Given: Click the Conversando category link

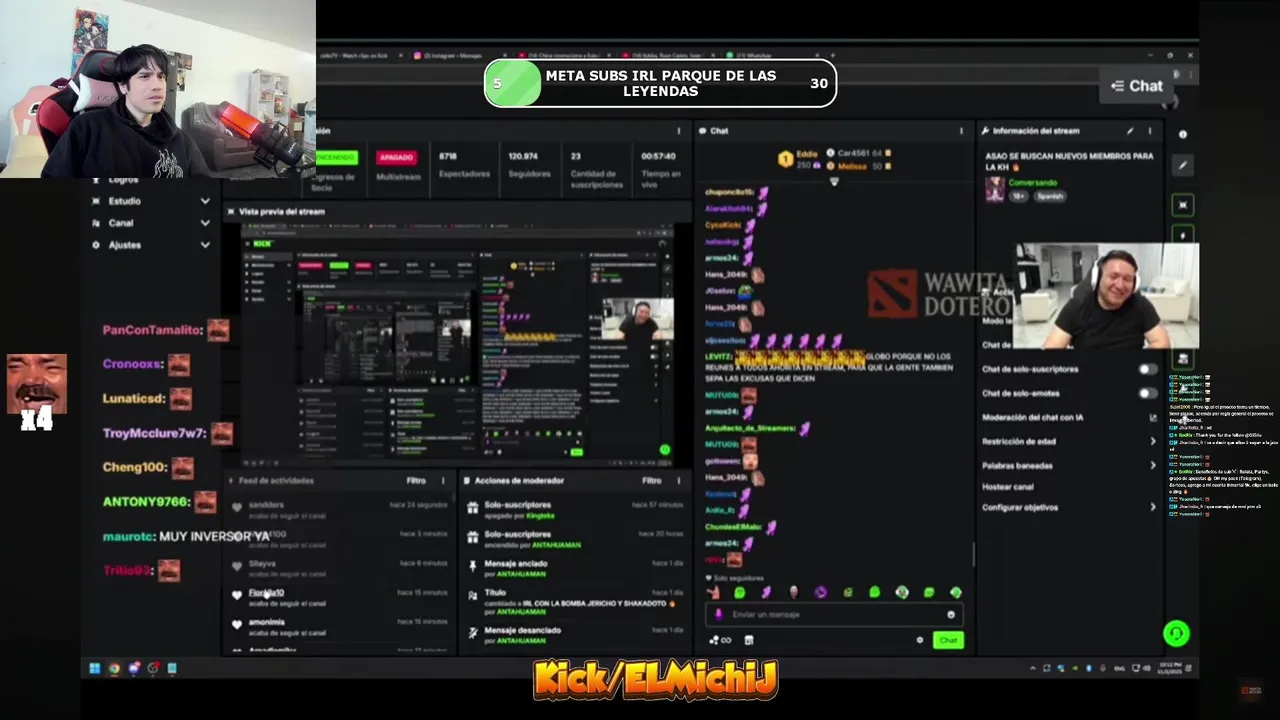Looking at the screenshot, I should [1032, 183].
